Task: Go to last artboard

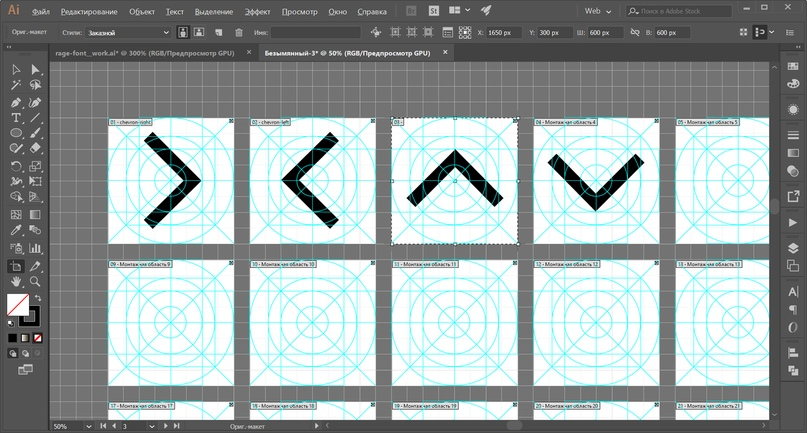Action: pyautogui.click(x=177, y=426)
